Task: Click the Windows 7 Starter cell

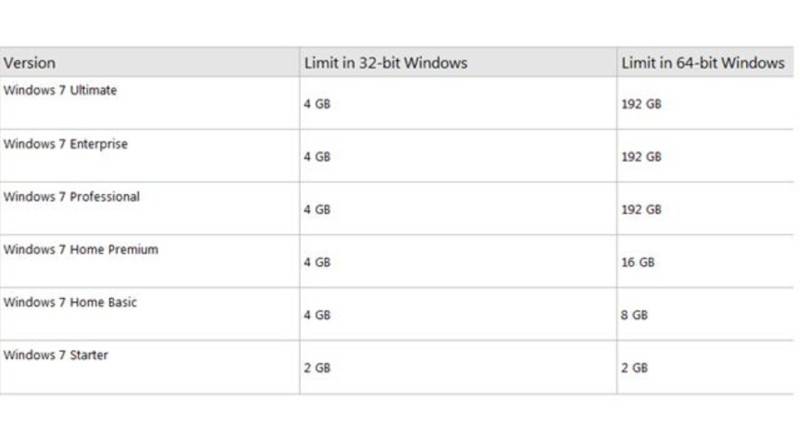Action: [x=57, y=355]
